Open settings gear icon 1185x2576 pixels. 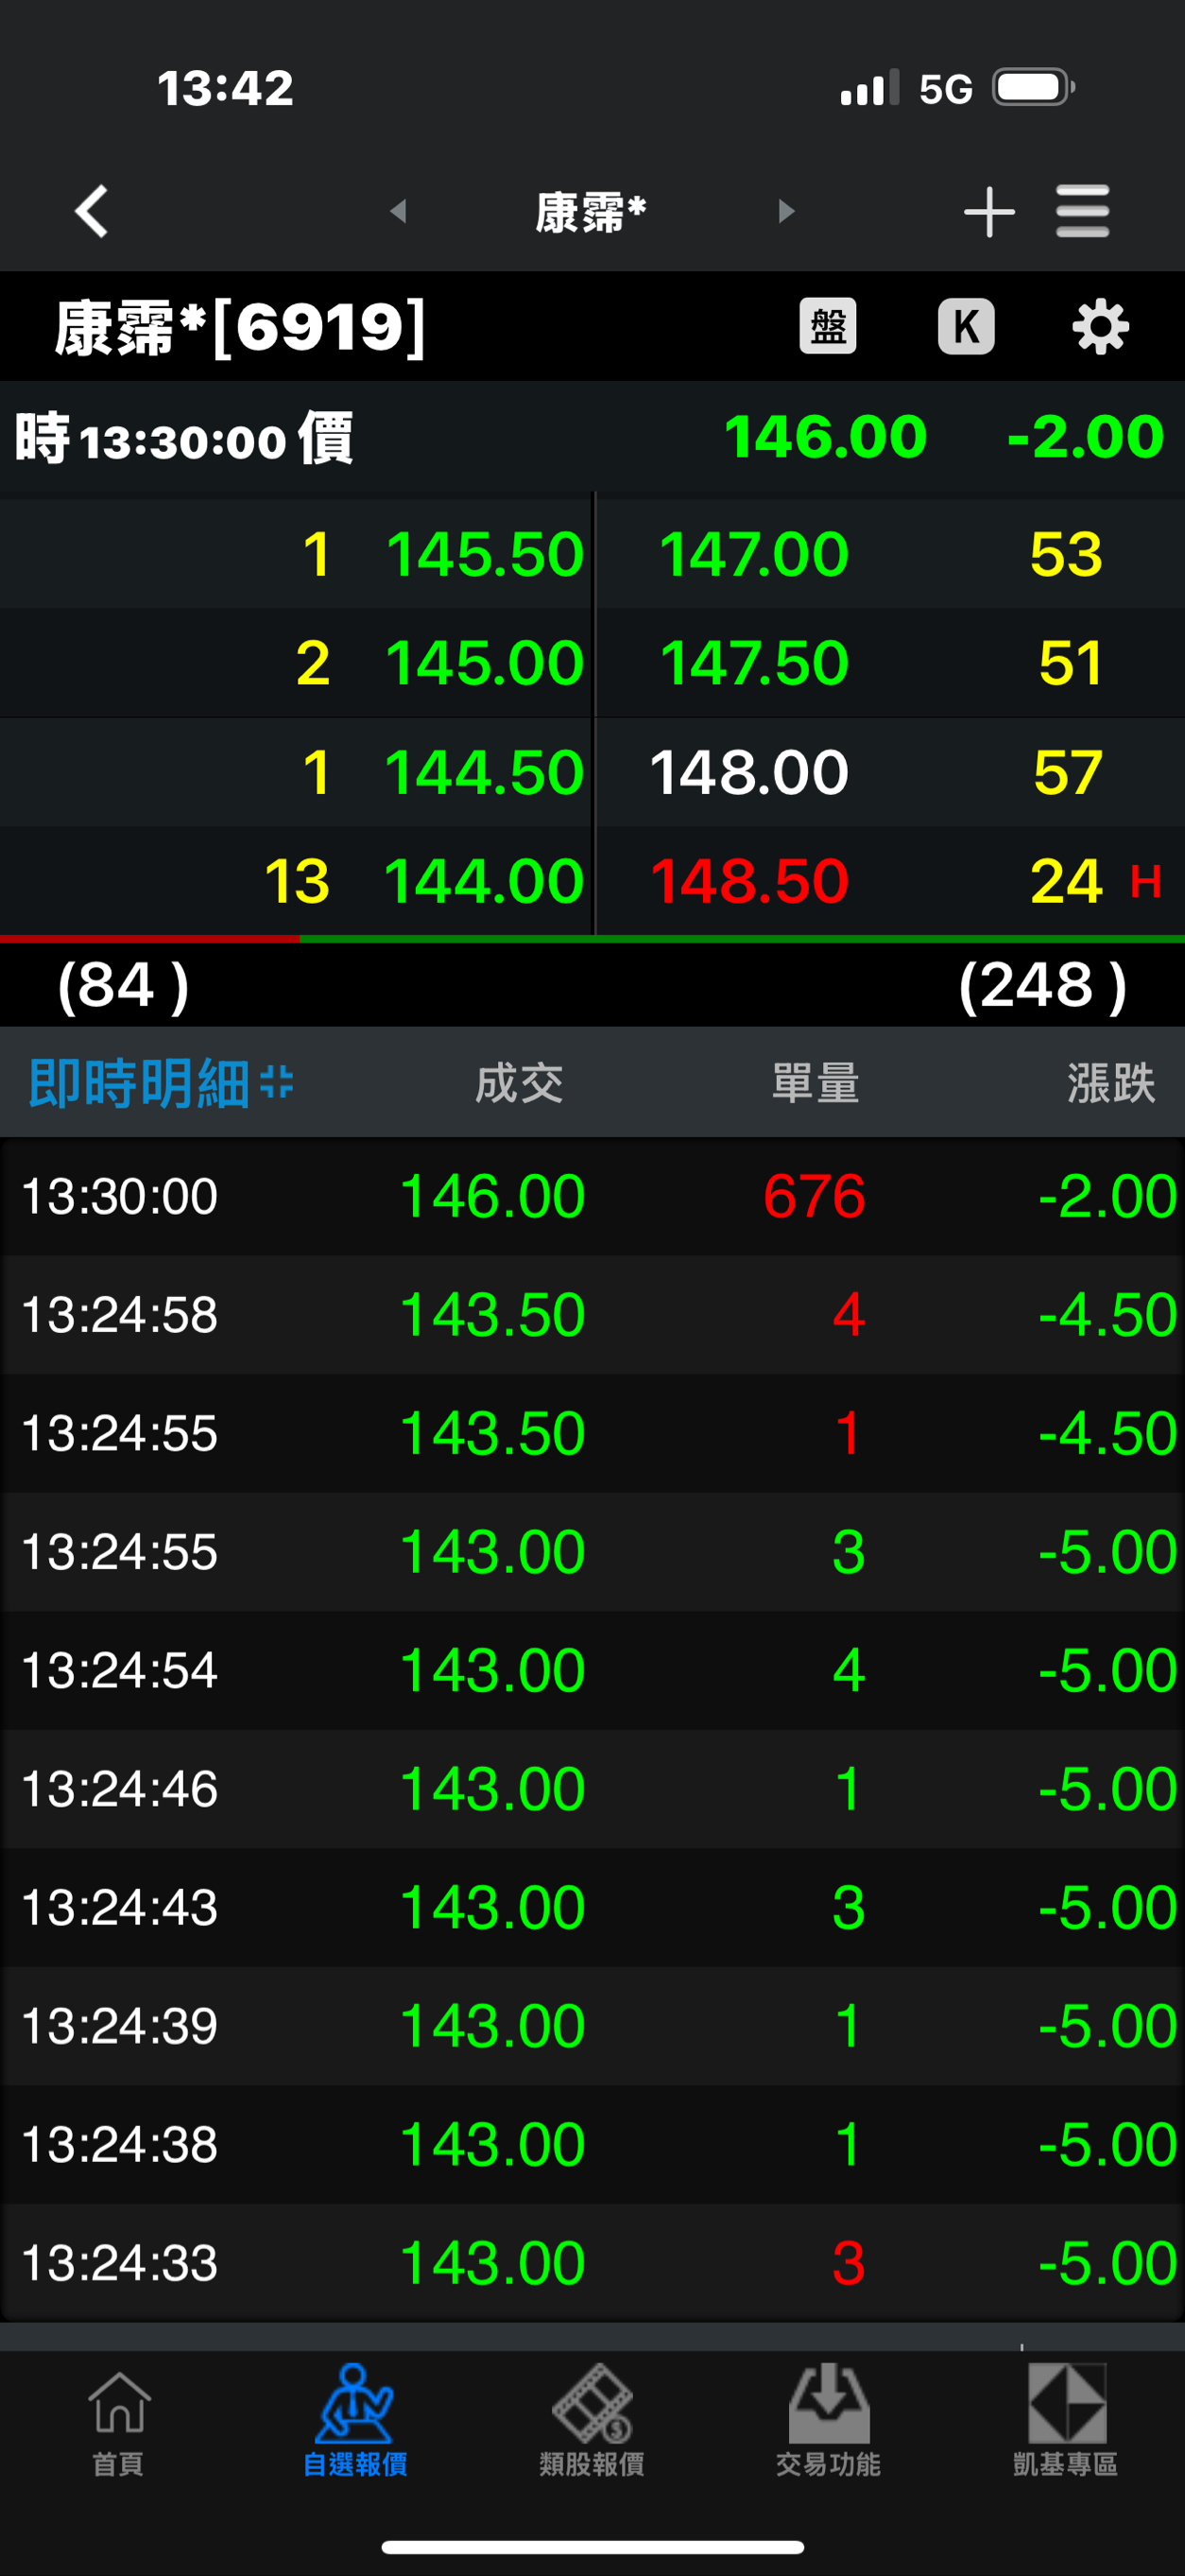[x=1100, y=326]
